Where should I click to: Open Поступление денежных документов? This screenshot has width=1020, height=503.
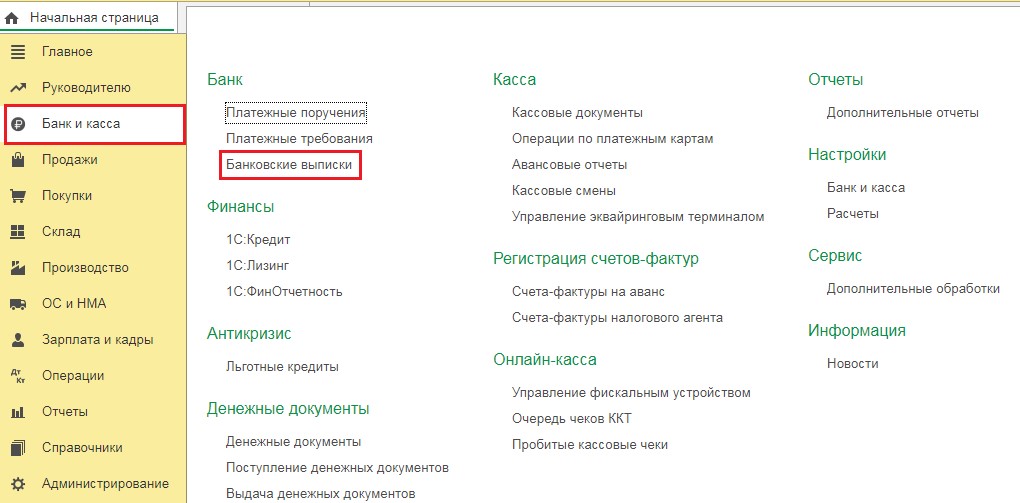click(x=338, y=468)
